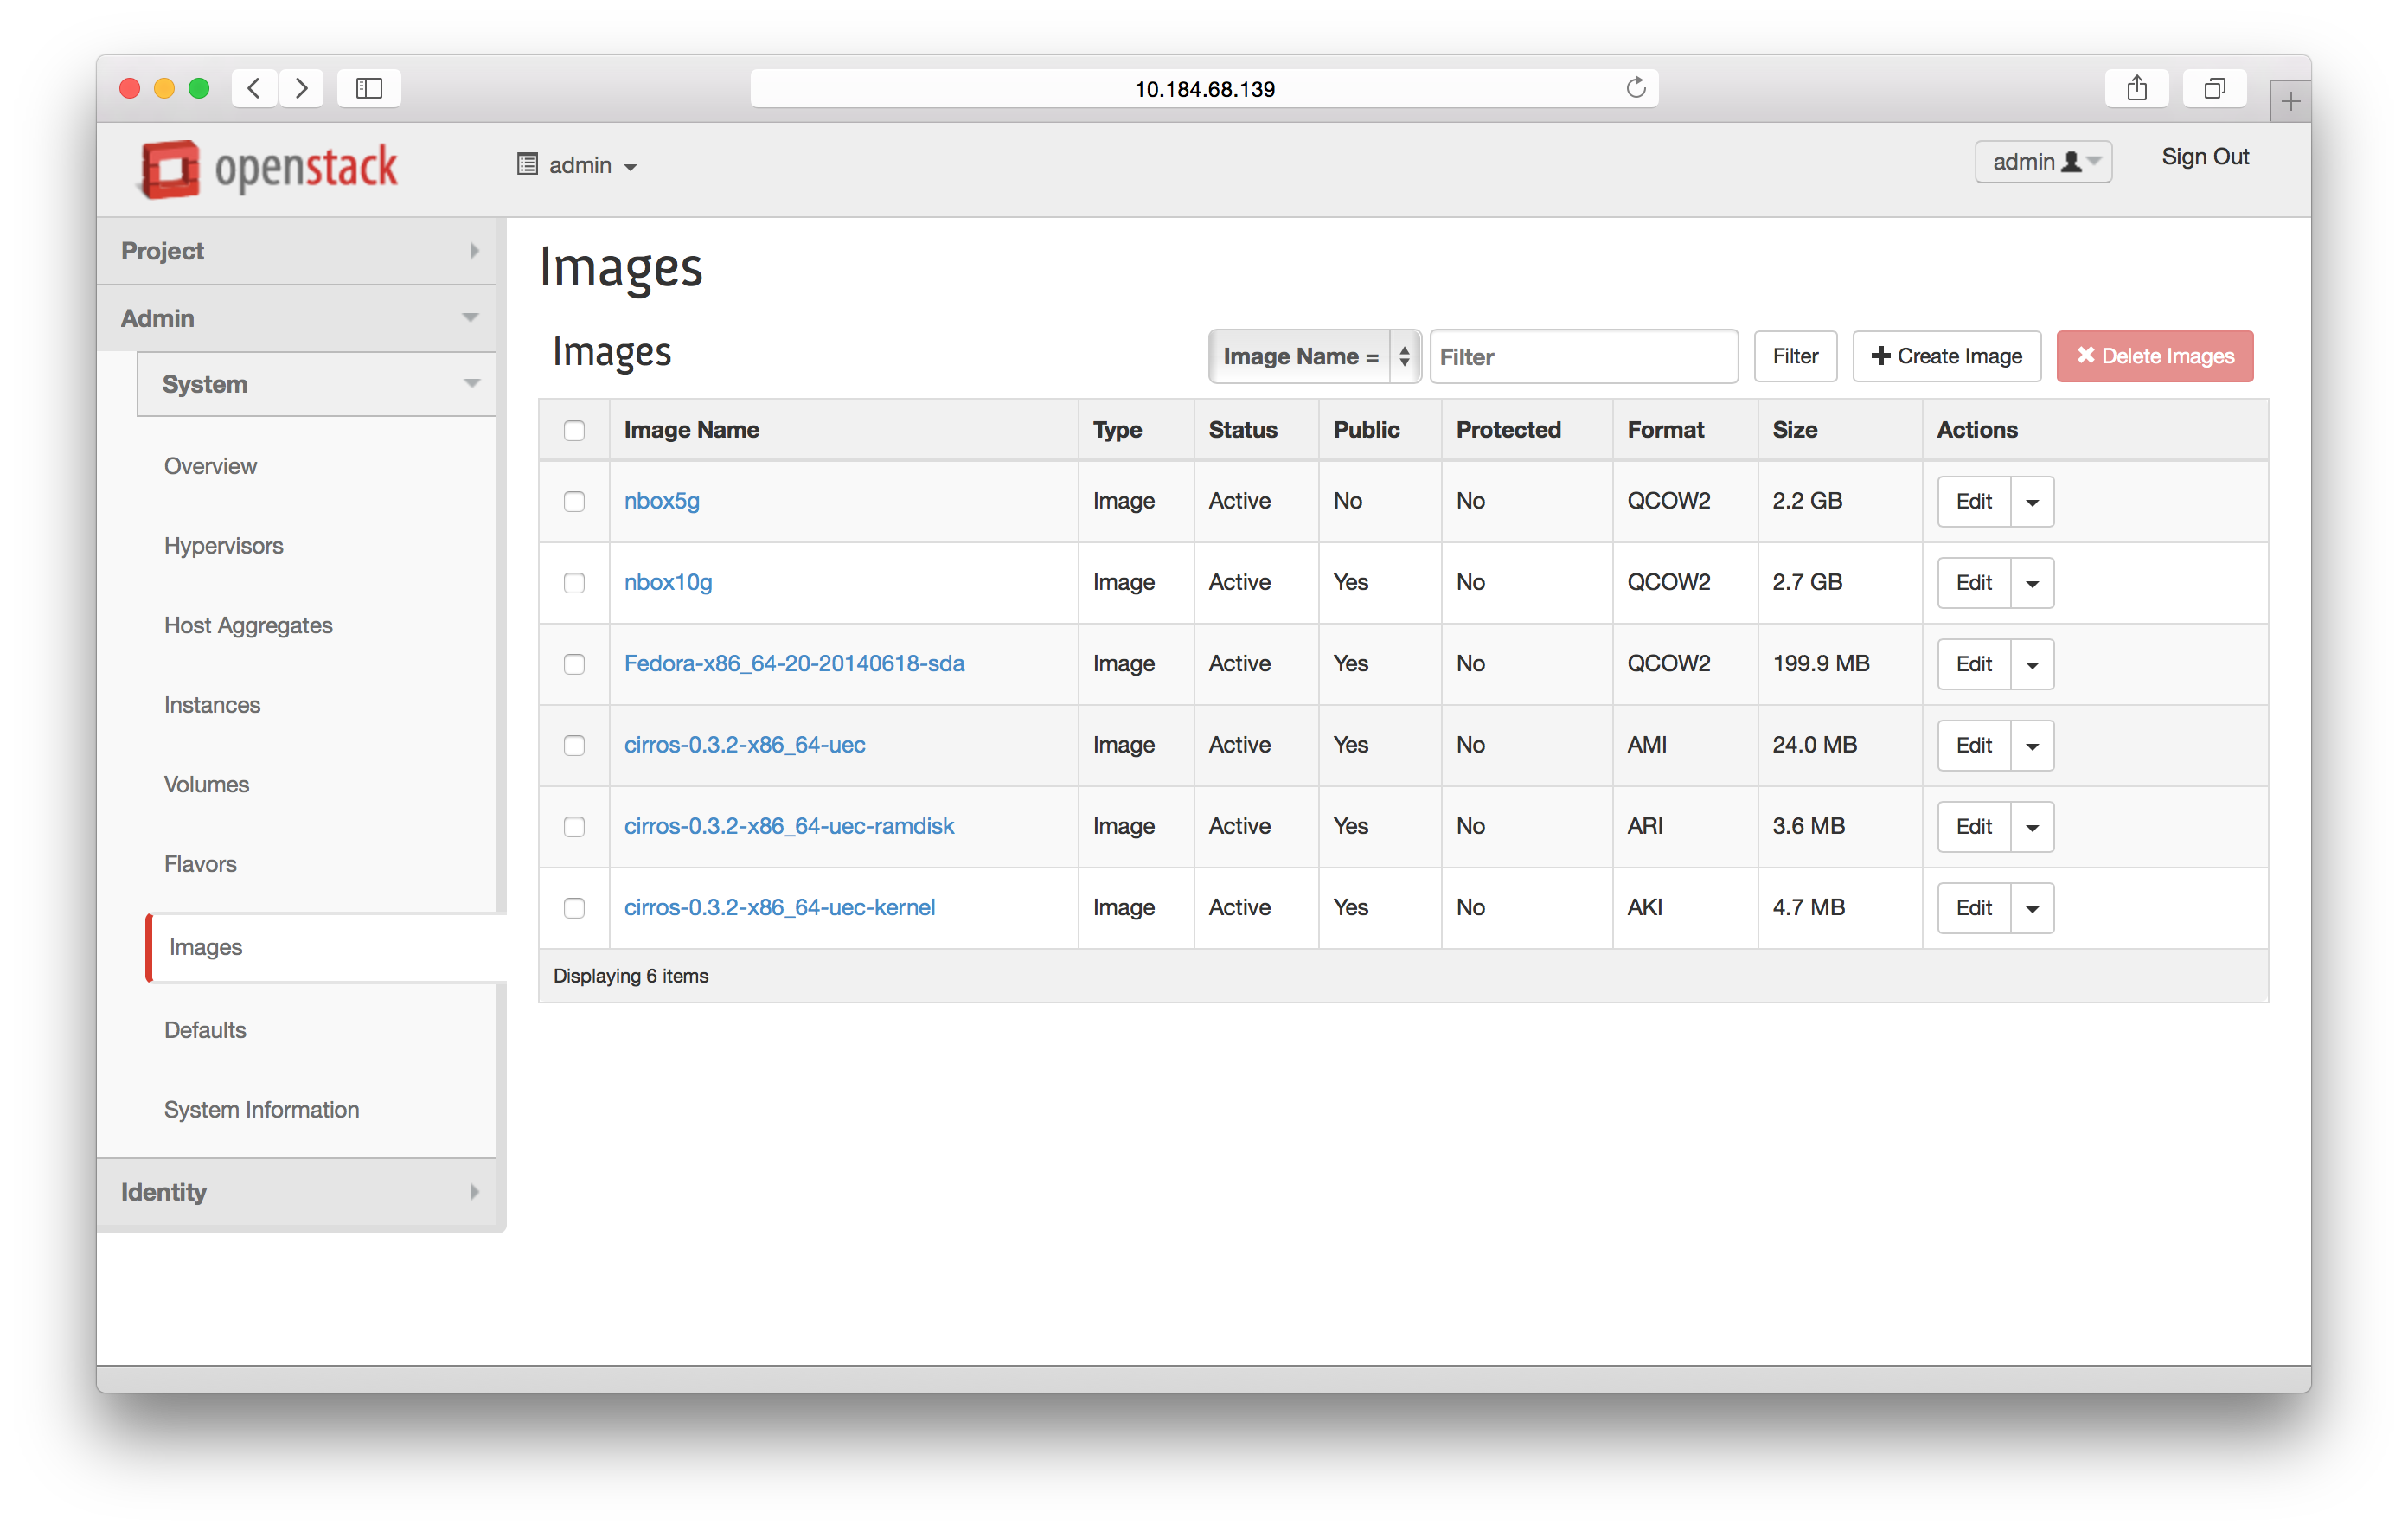Click the 'Displaying 6 items' footer text
This screenshot has height=1531, width=2408.
(630, 976)
